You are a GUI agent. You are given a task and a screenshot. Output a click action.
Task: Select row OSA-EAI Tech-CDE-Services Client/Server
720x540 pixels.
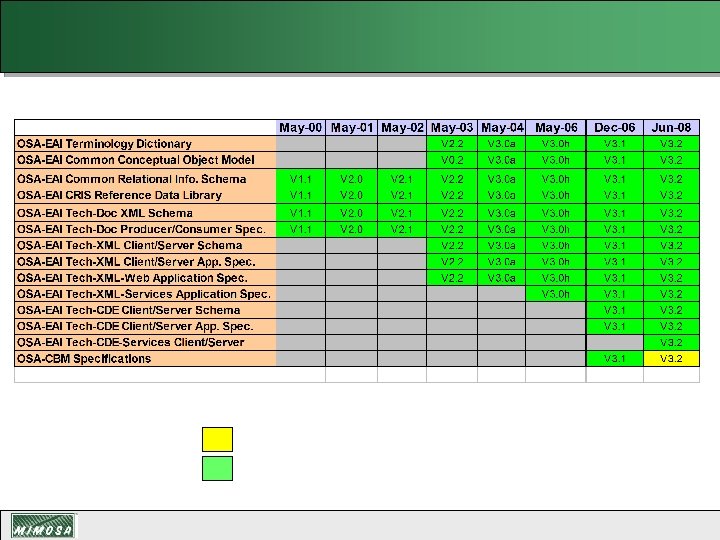tap(357, 342)
